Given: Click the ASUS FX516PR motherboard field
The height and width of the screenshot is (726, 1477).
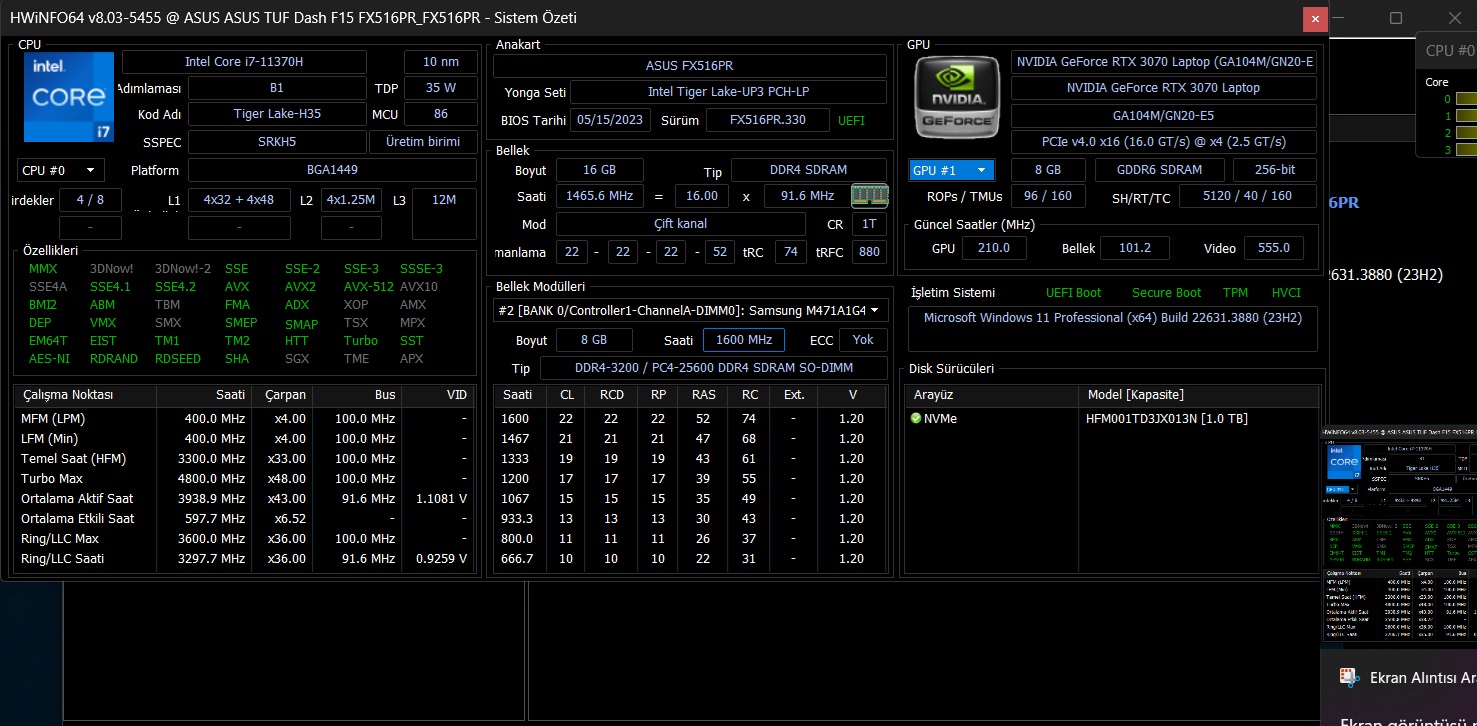Looking at the screenshot, I should point(690,66).
